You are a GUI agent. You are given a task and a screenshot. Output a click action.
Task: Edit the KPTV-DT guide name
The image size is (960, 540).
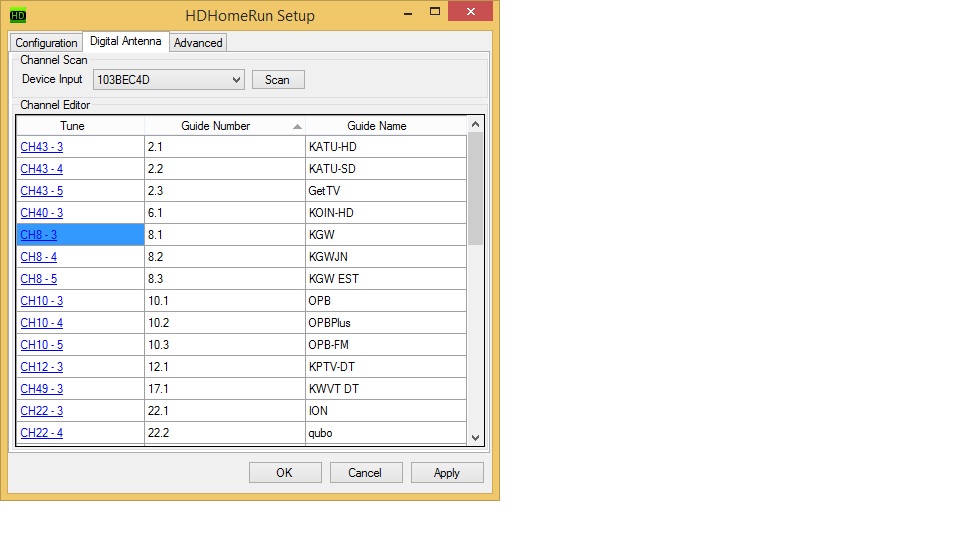tap(386, 367)
